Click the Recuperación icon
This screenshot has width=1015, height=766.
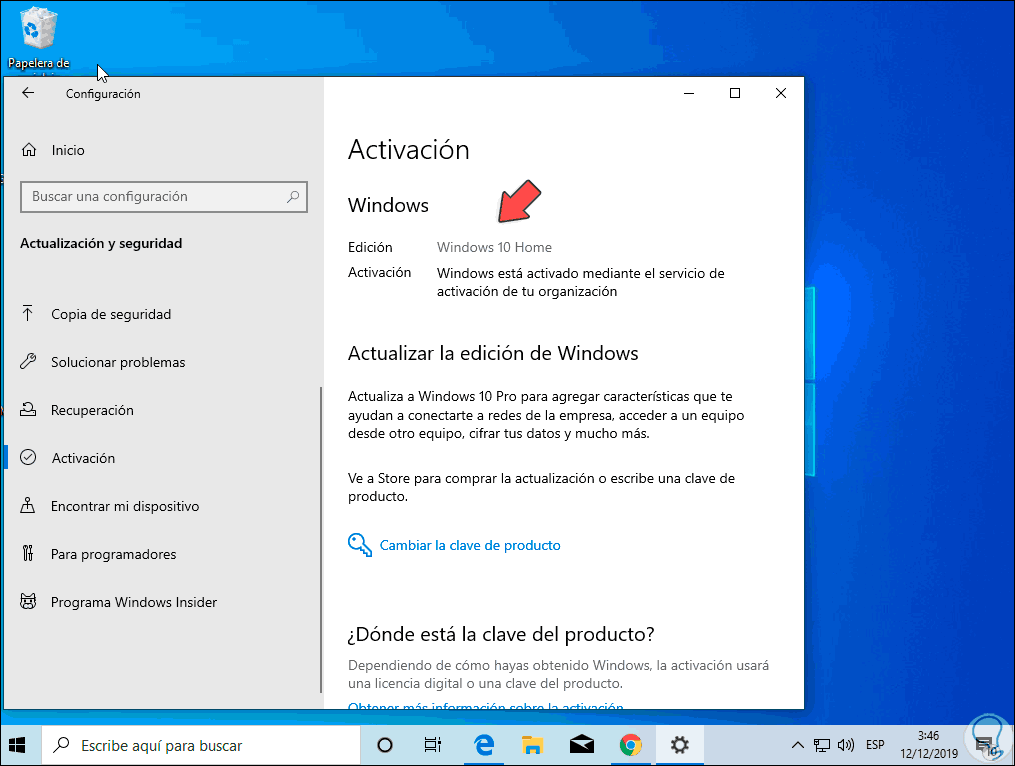[28, 410]
